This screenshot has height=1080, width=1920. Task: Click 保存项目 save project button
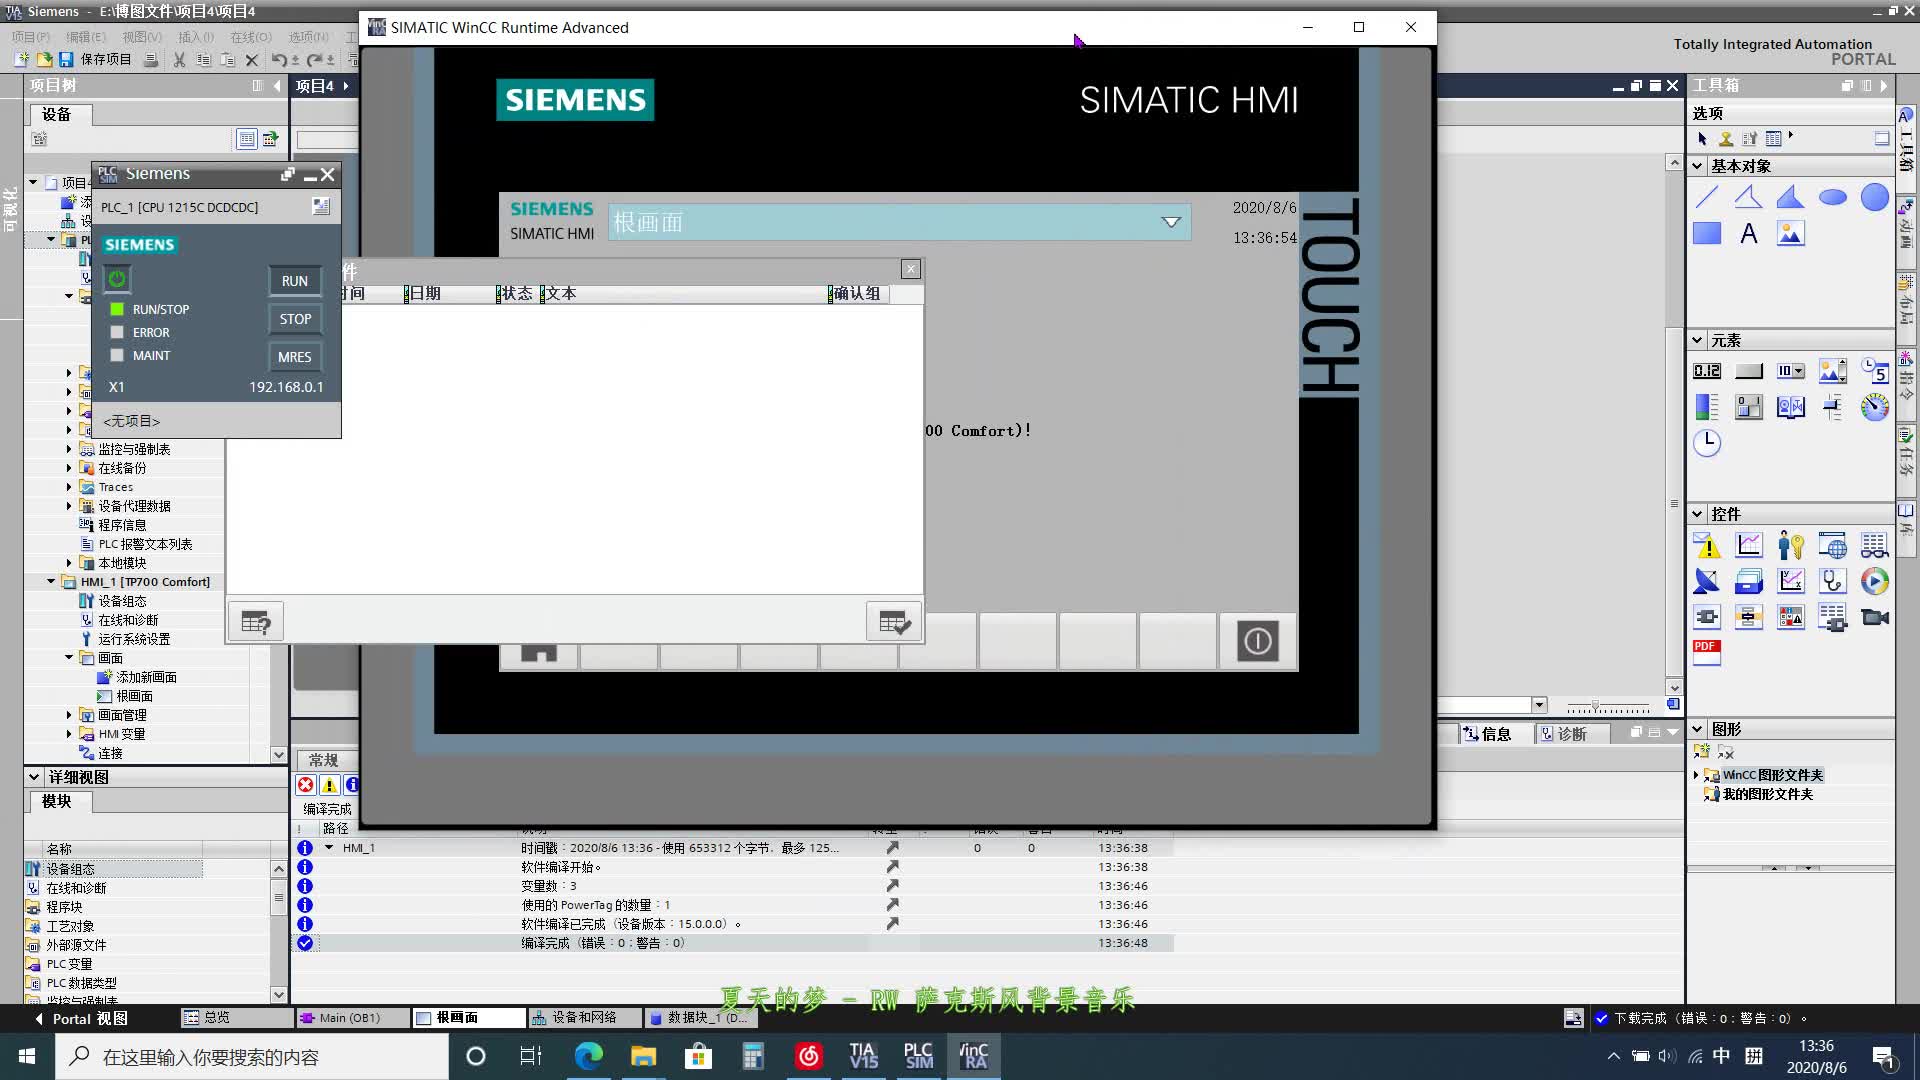(95, 60)
